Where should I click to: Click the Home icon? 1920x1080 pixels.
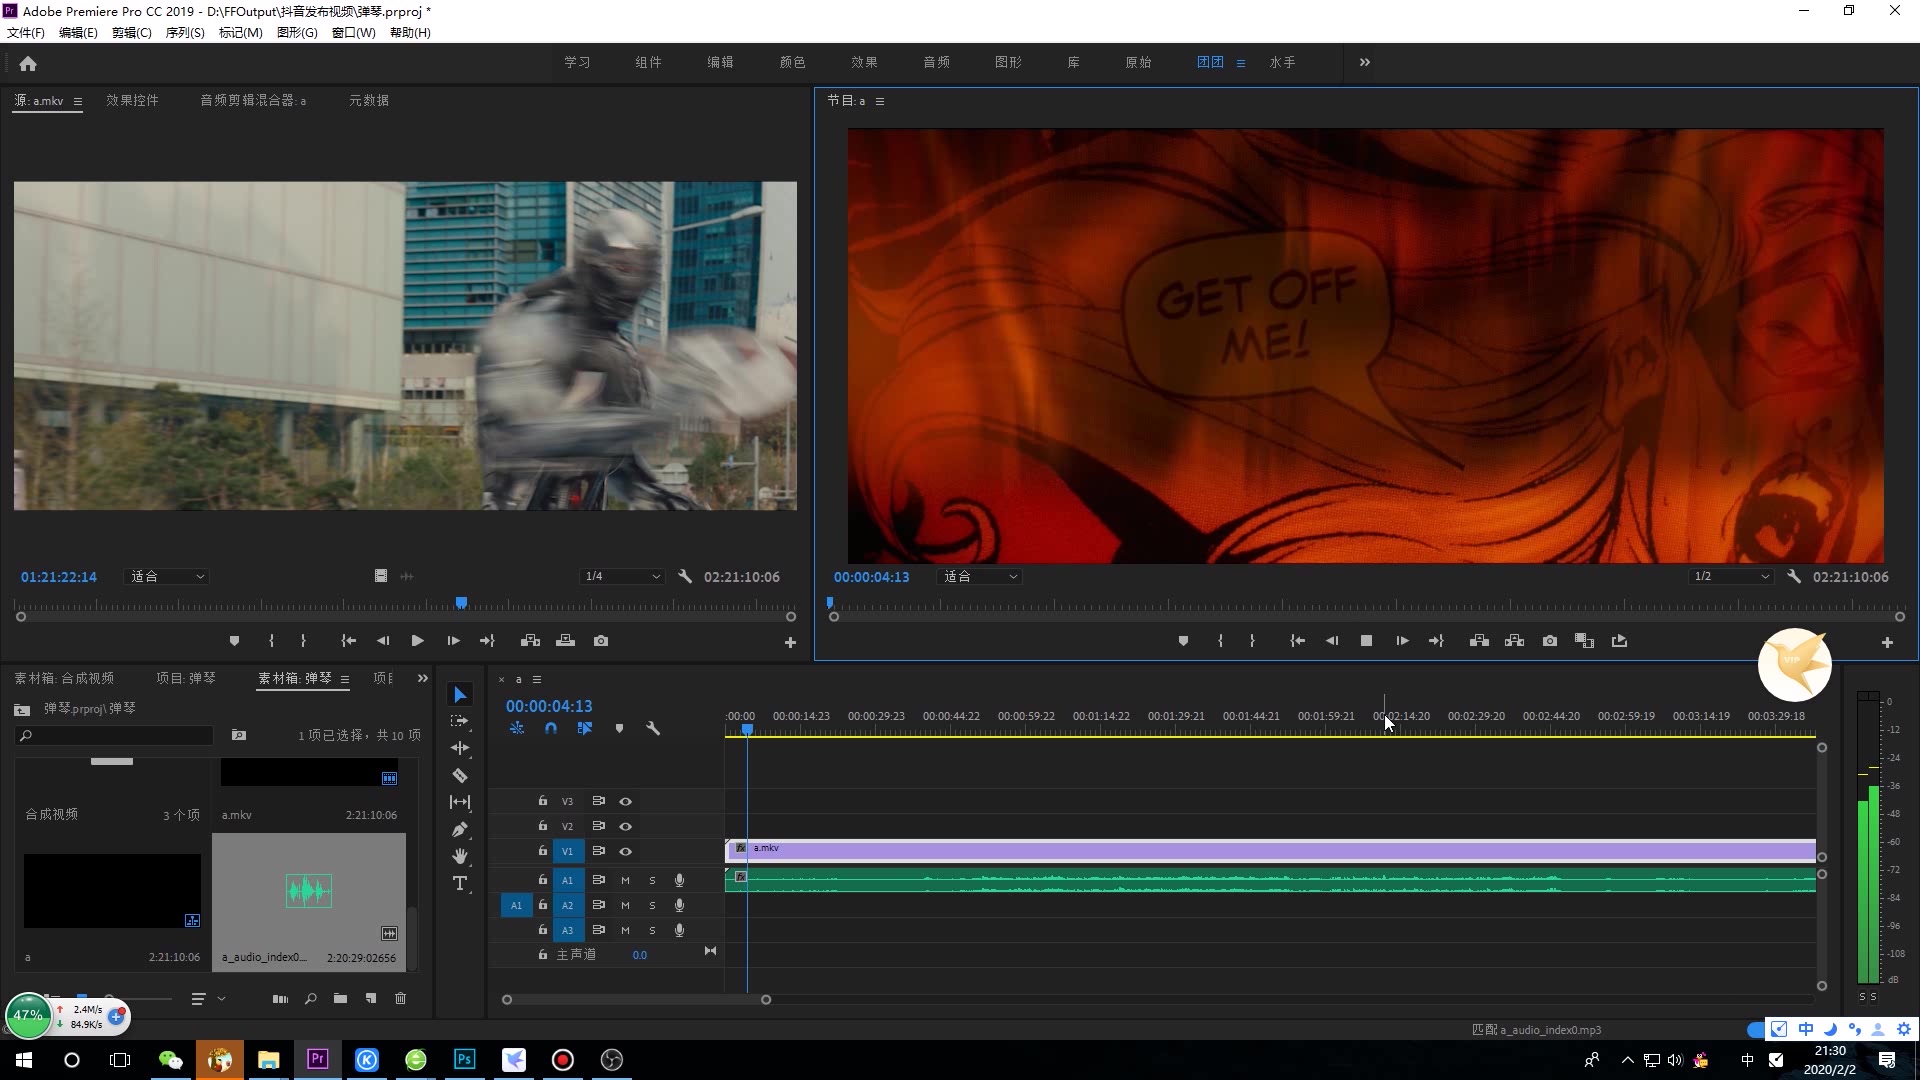tap(28, 63)
